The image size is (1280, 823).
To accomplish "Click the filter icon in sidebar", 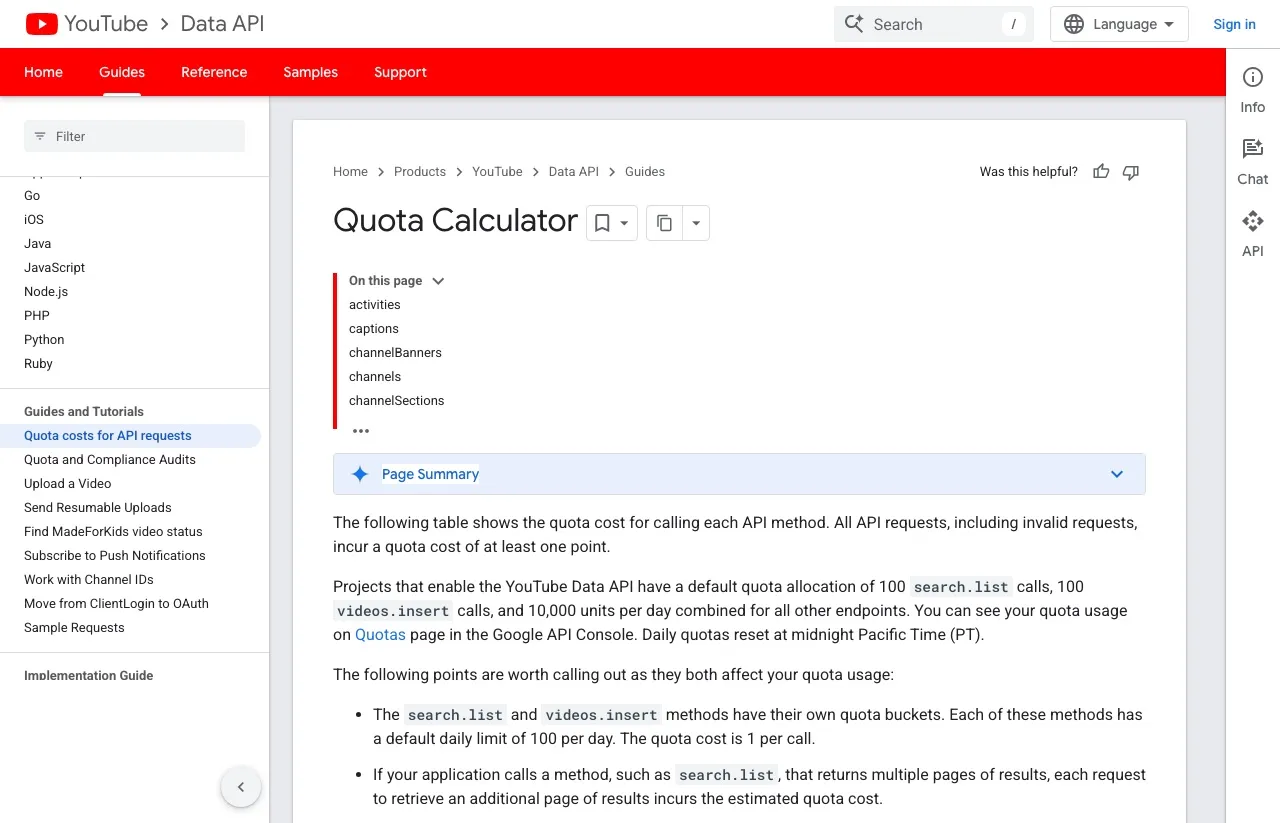I will (x=40, y=136).
